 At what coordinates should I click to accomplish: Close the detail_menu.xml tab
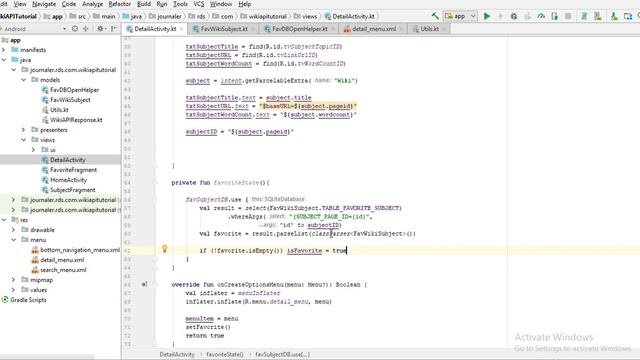[x=401, y=29]
